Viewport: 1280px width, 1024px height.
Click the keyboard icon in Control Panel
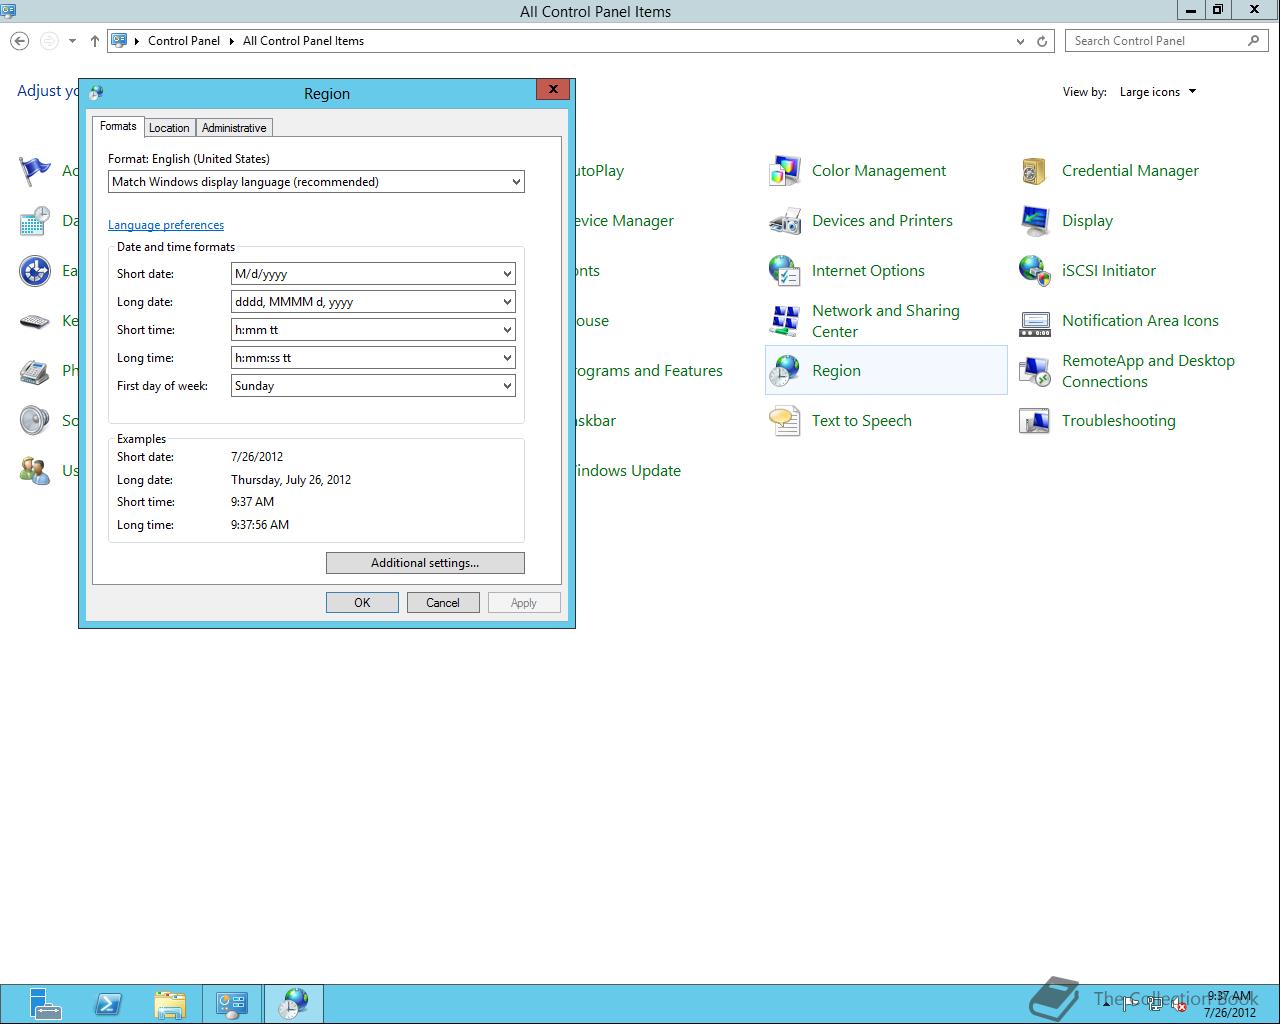(35, 321)
